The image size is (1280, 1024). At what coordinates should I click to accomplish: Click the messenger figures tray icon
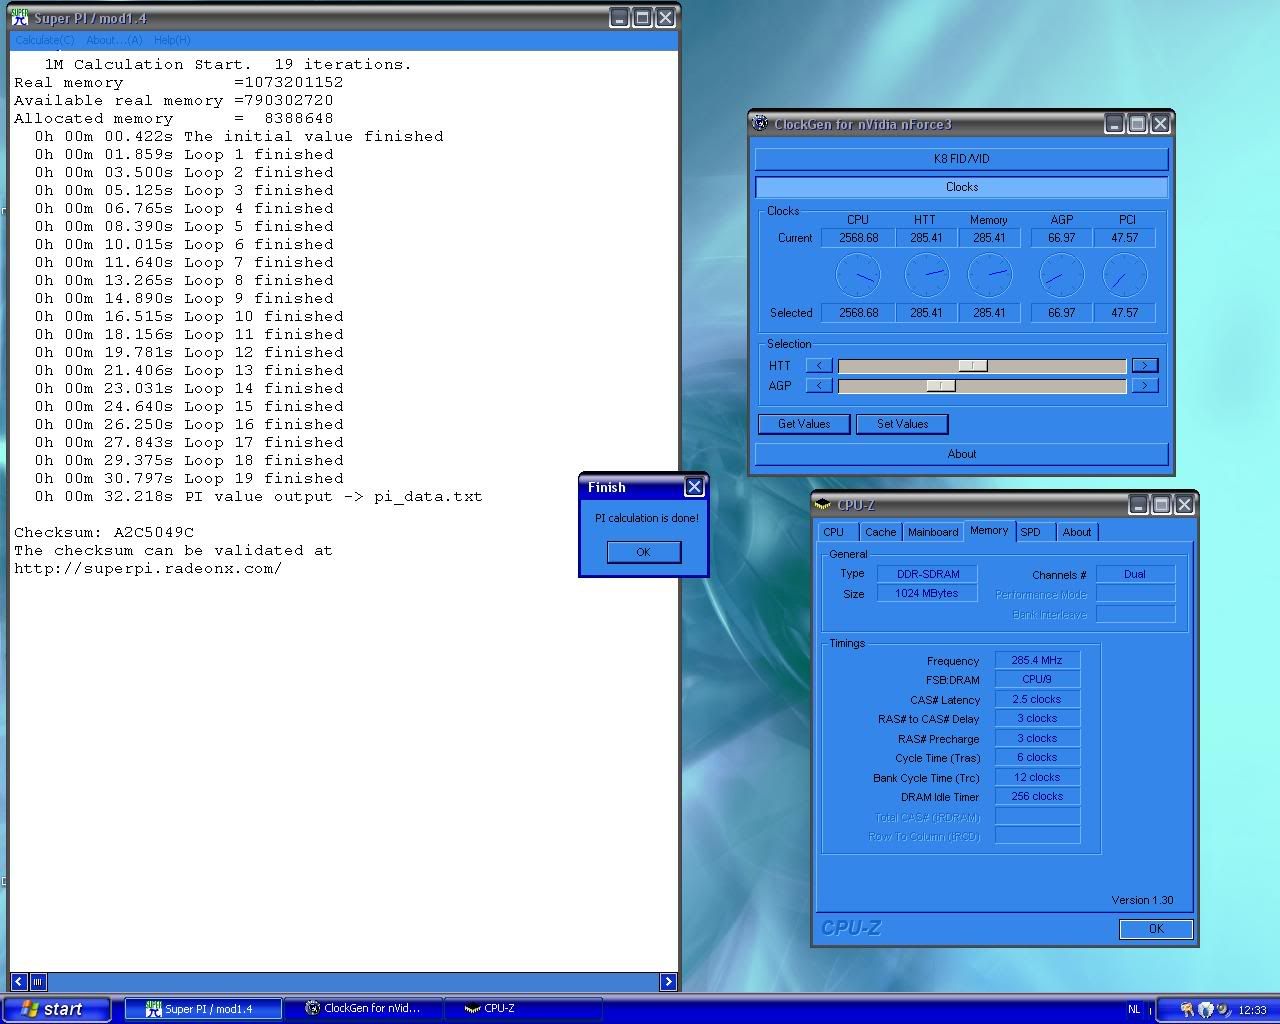coord(1187,1010)
